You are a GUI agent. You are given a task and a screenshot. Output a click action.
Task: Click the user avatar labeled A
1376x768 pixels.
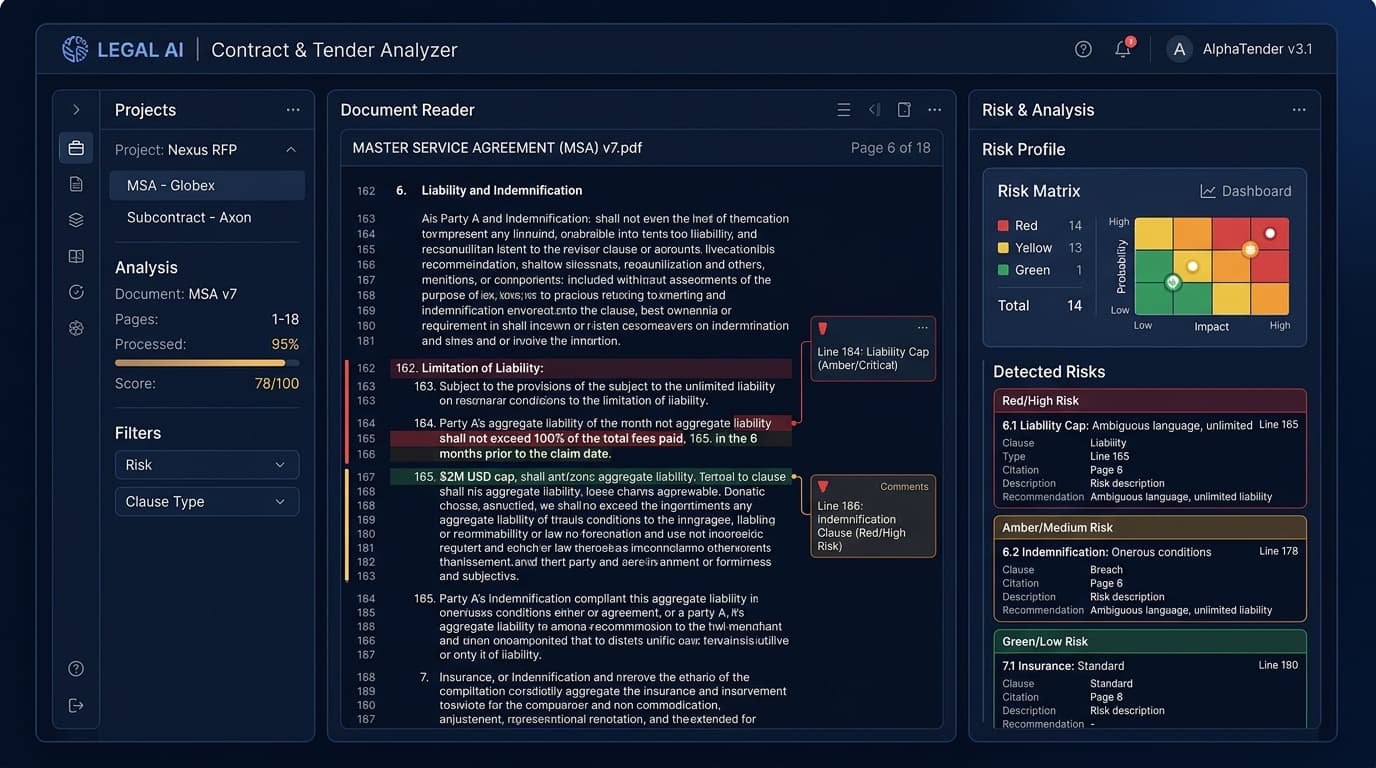click(1180, 49)
